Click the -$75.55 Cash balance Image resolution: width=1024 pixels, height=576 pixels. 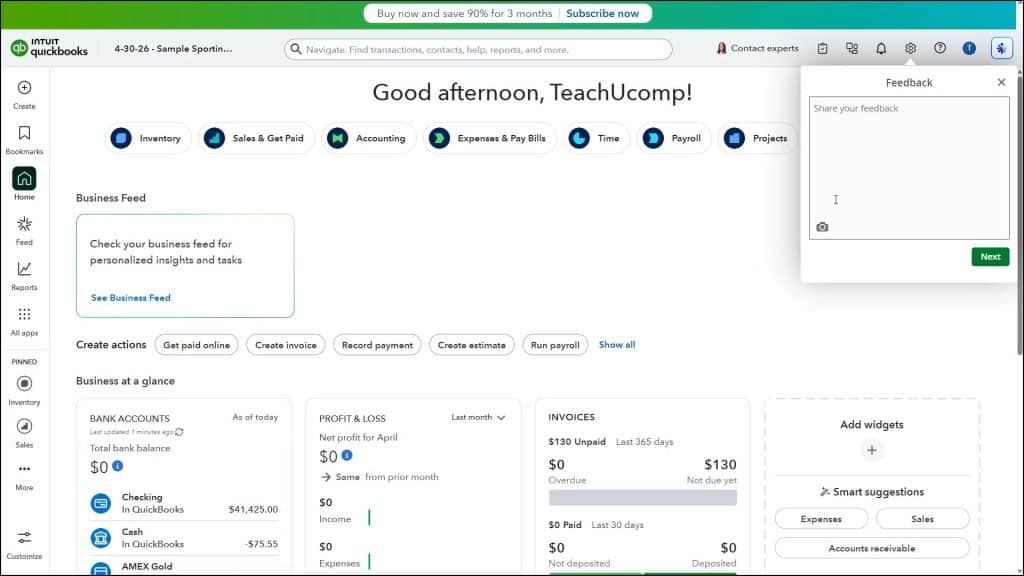coord(262,543)
